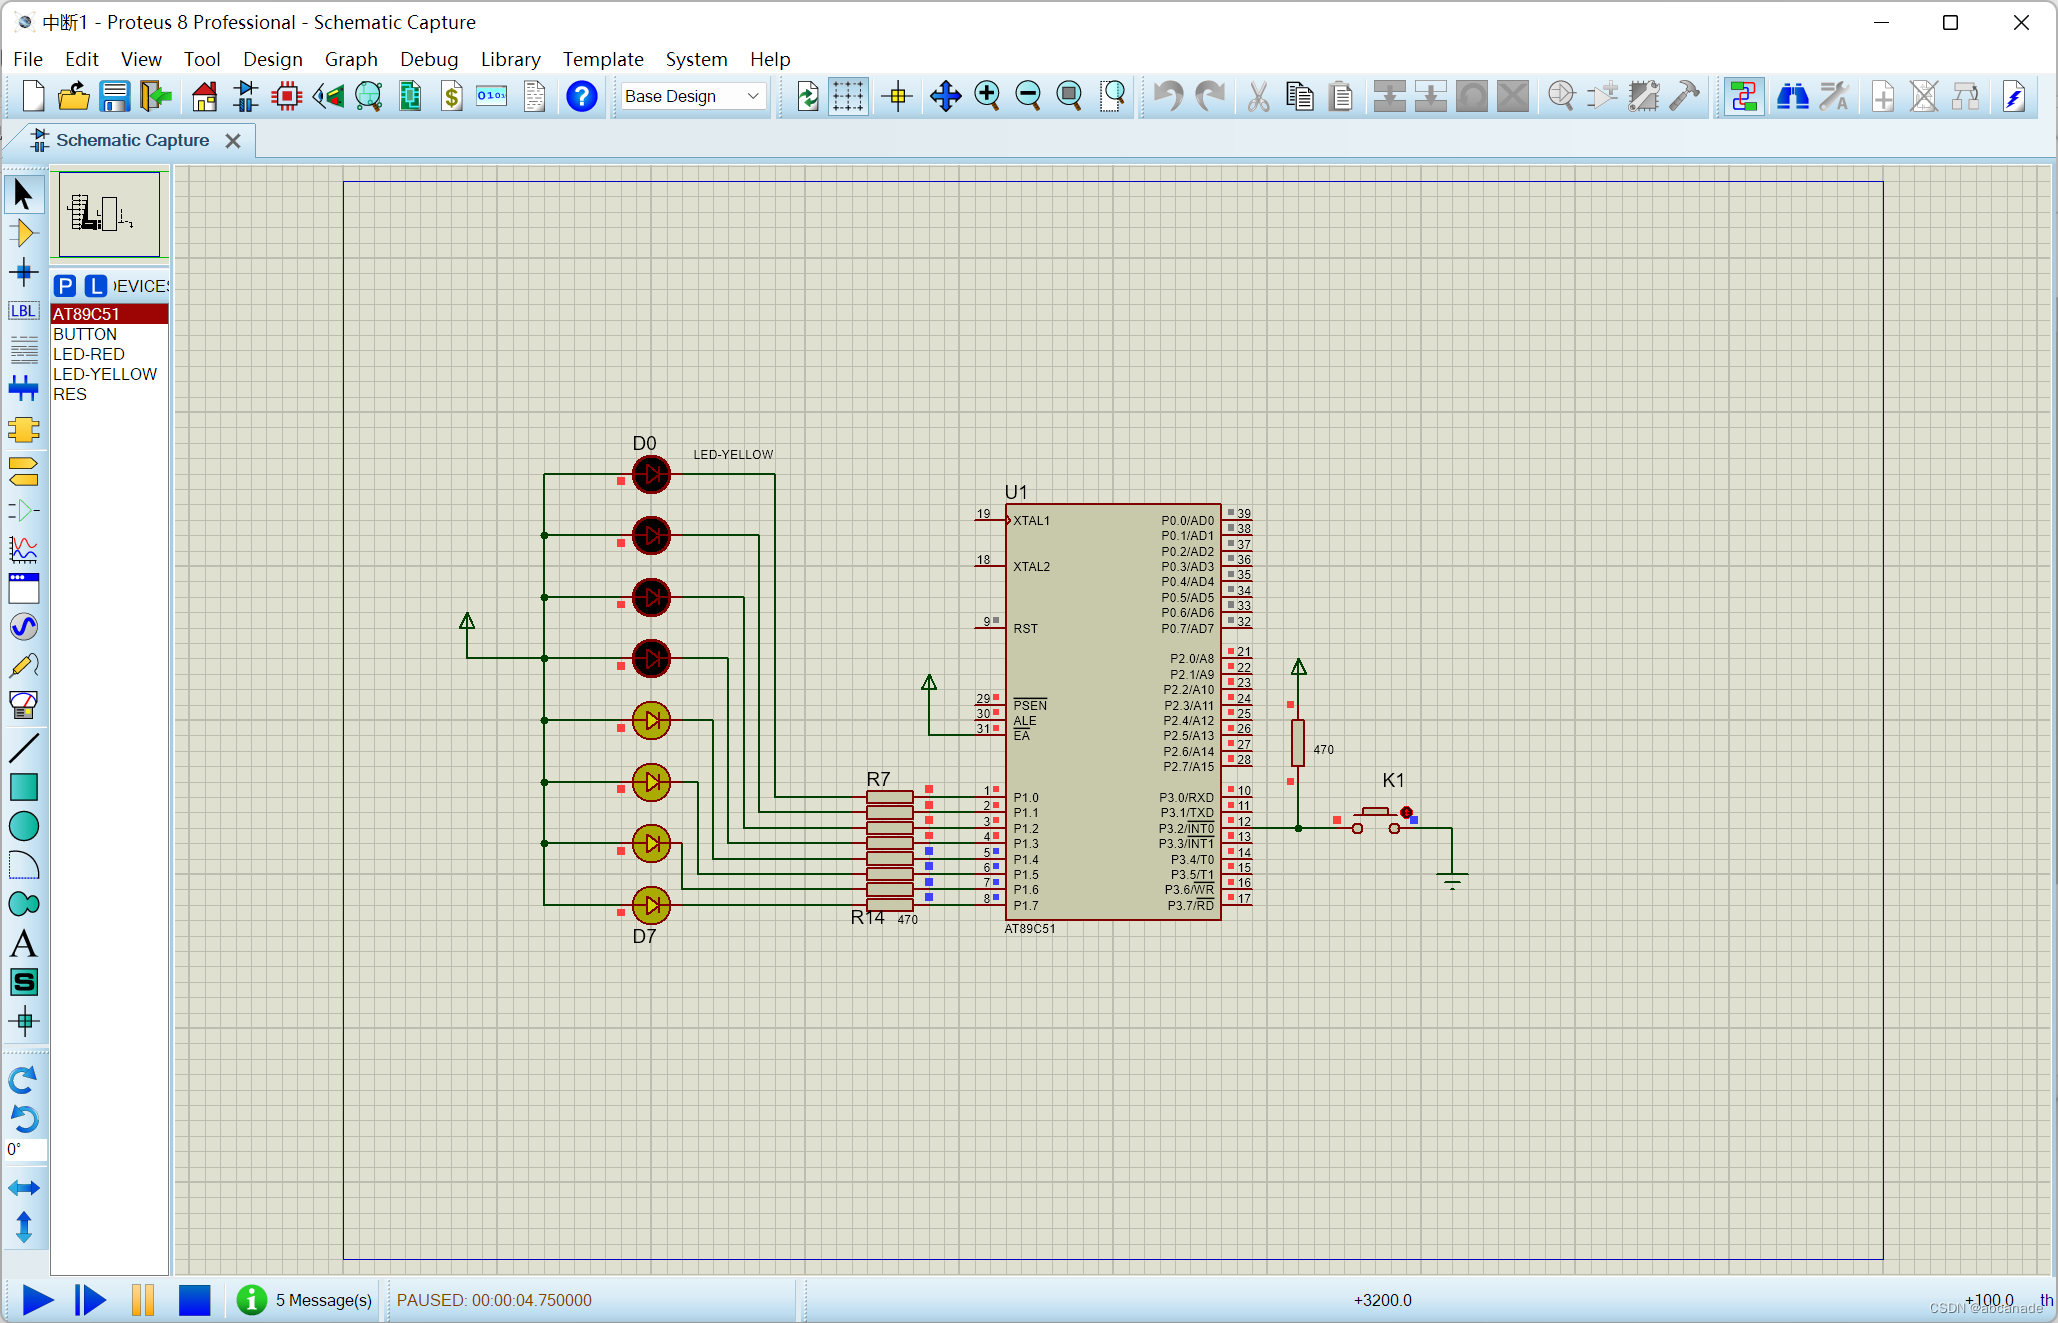Select LED-YELLOW in the devices list
2058x1323 pixels.
[x=109, y=374]
